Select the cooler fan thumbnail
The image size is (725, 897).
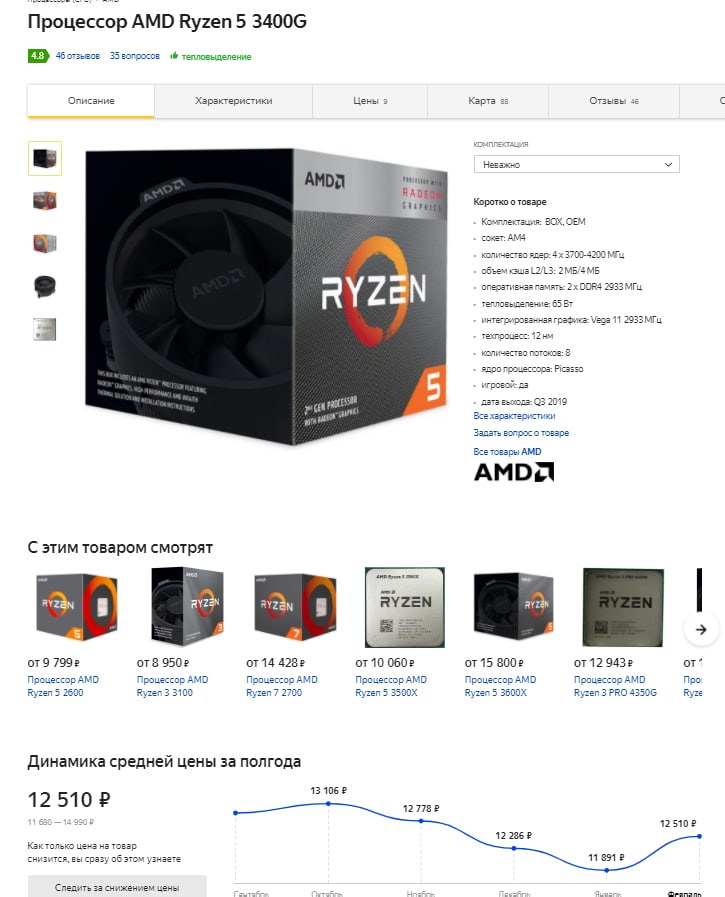(45, 286)
